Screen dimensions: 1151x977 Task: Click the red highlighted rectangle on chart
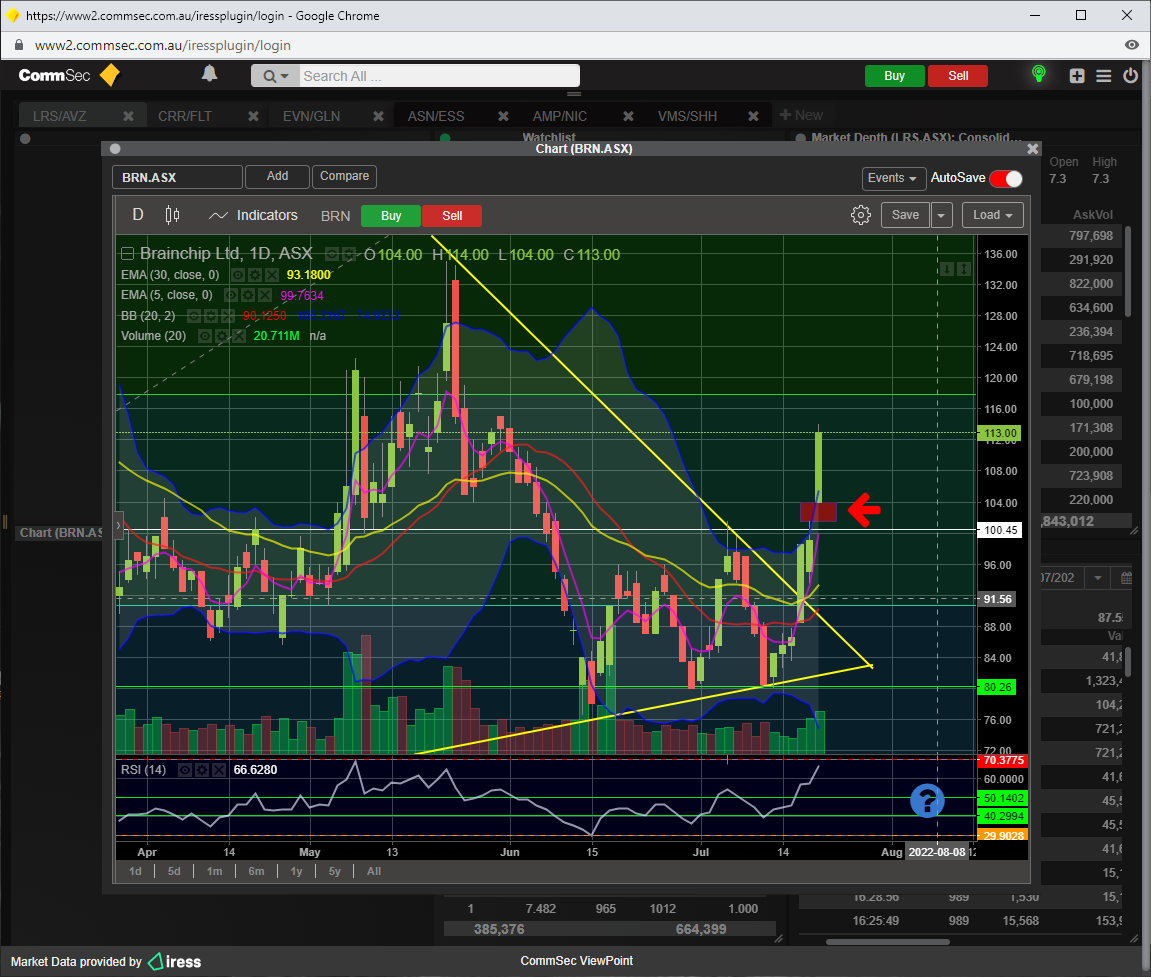(818, 512)
